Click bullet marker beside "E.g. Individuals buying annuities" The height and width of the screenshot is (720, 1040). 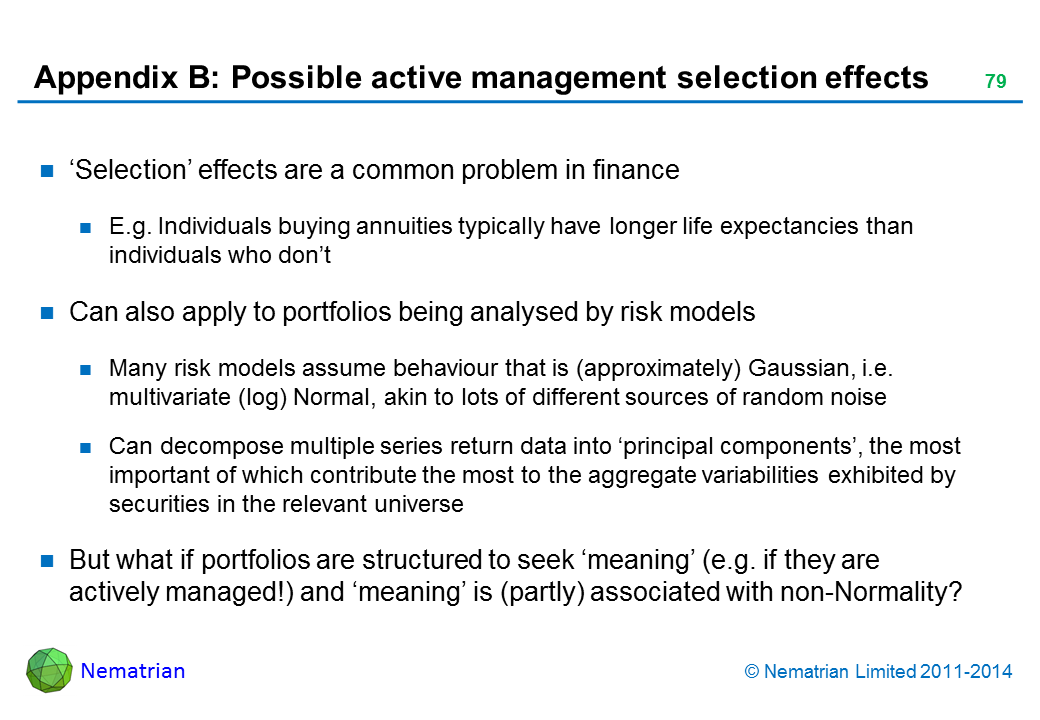point(87,228)
